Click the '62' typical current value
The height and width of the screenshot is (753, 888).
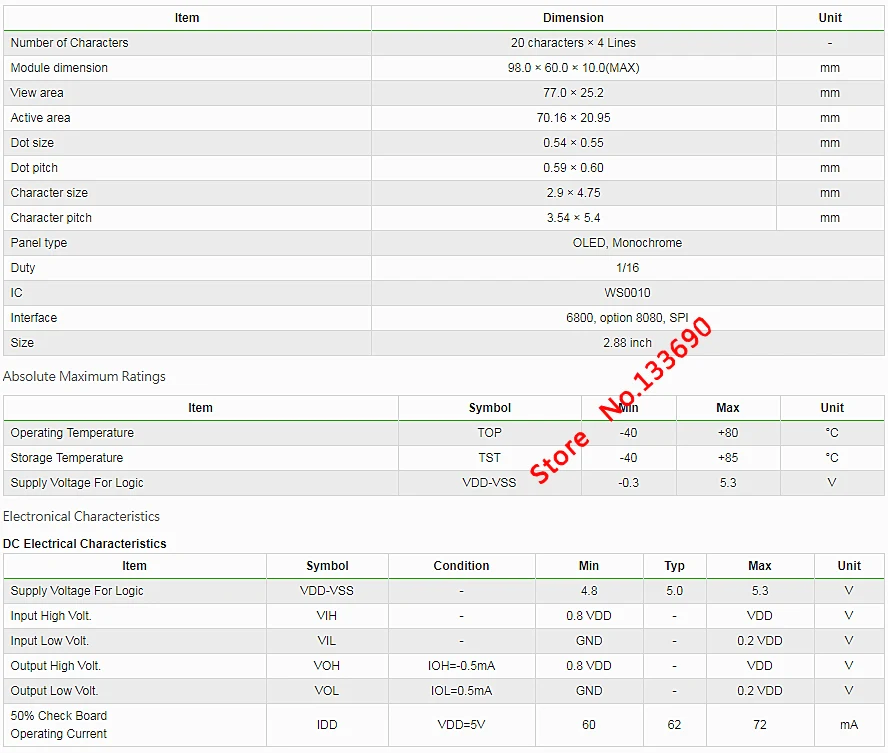pos(674,725)
